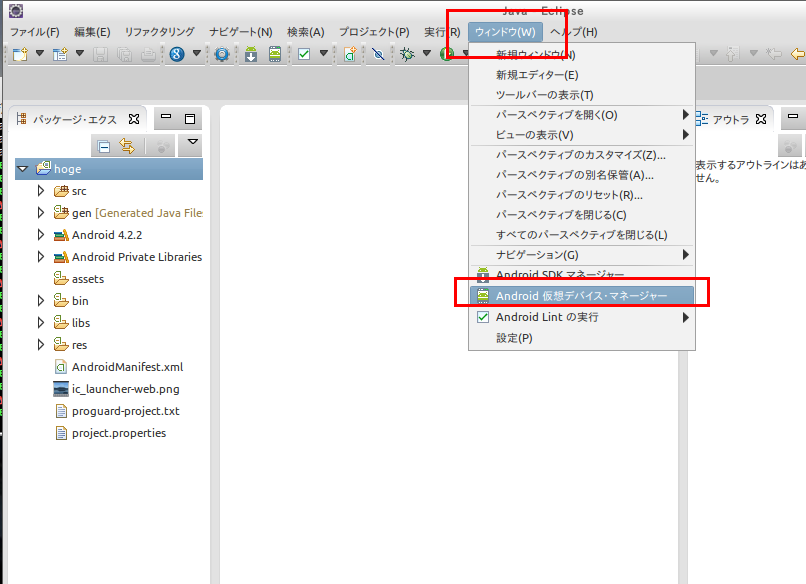Choose パースペクティブのリセット(R)...
The height and width of the screenshot is (584, 806).
(582, 195)
